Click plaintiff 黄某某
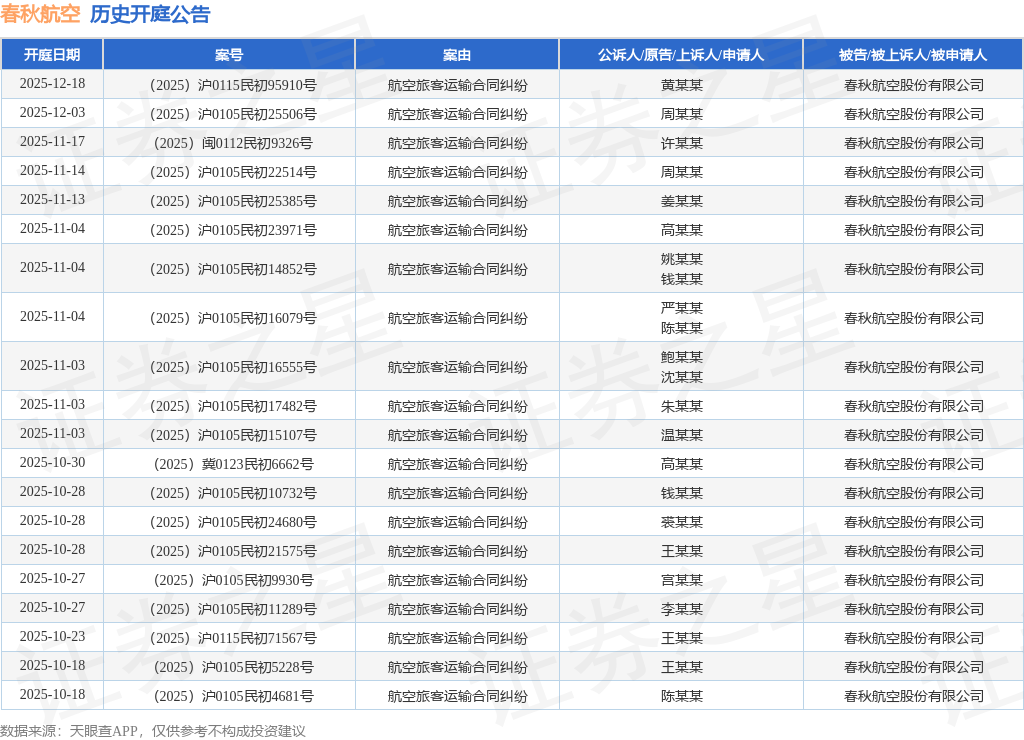 [x=682, y=85]
